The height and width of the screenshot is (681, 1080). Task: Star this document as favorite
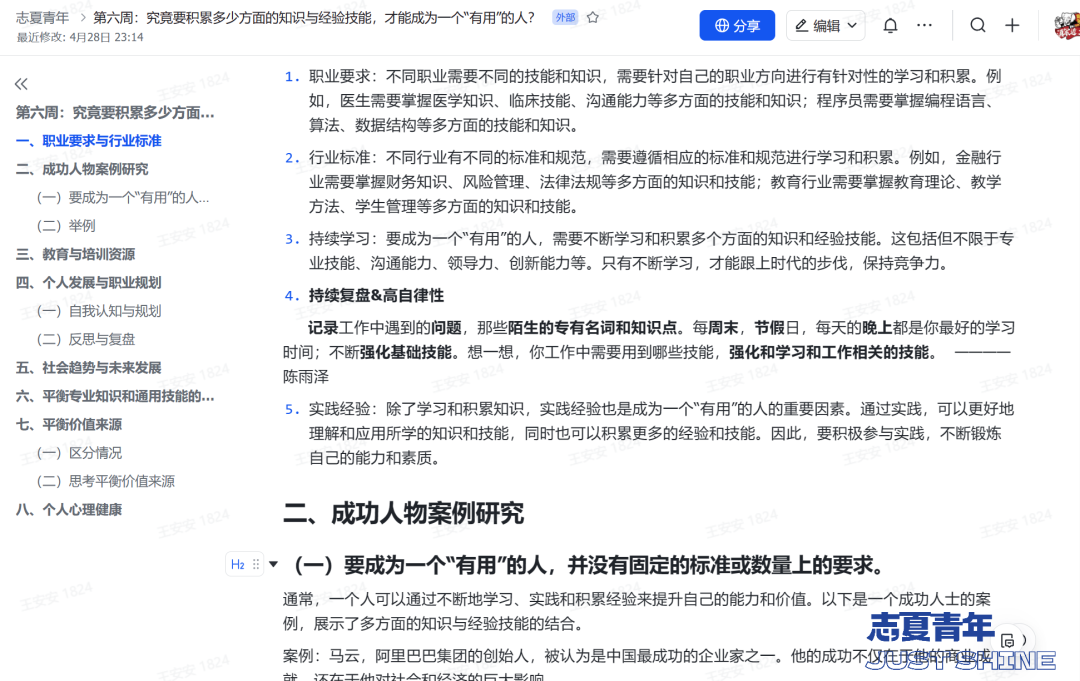(592, 18)
